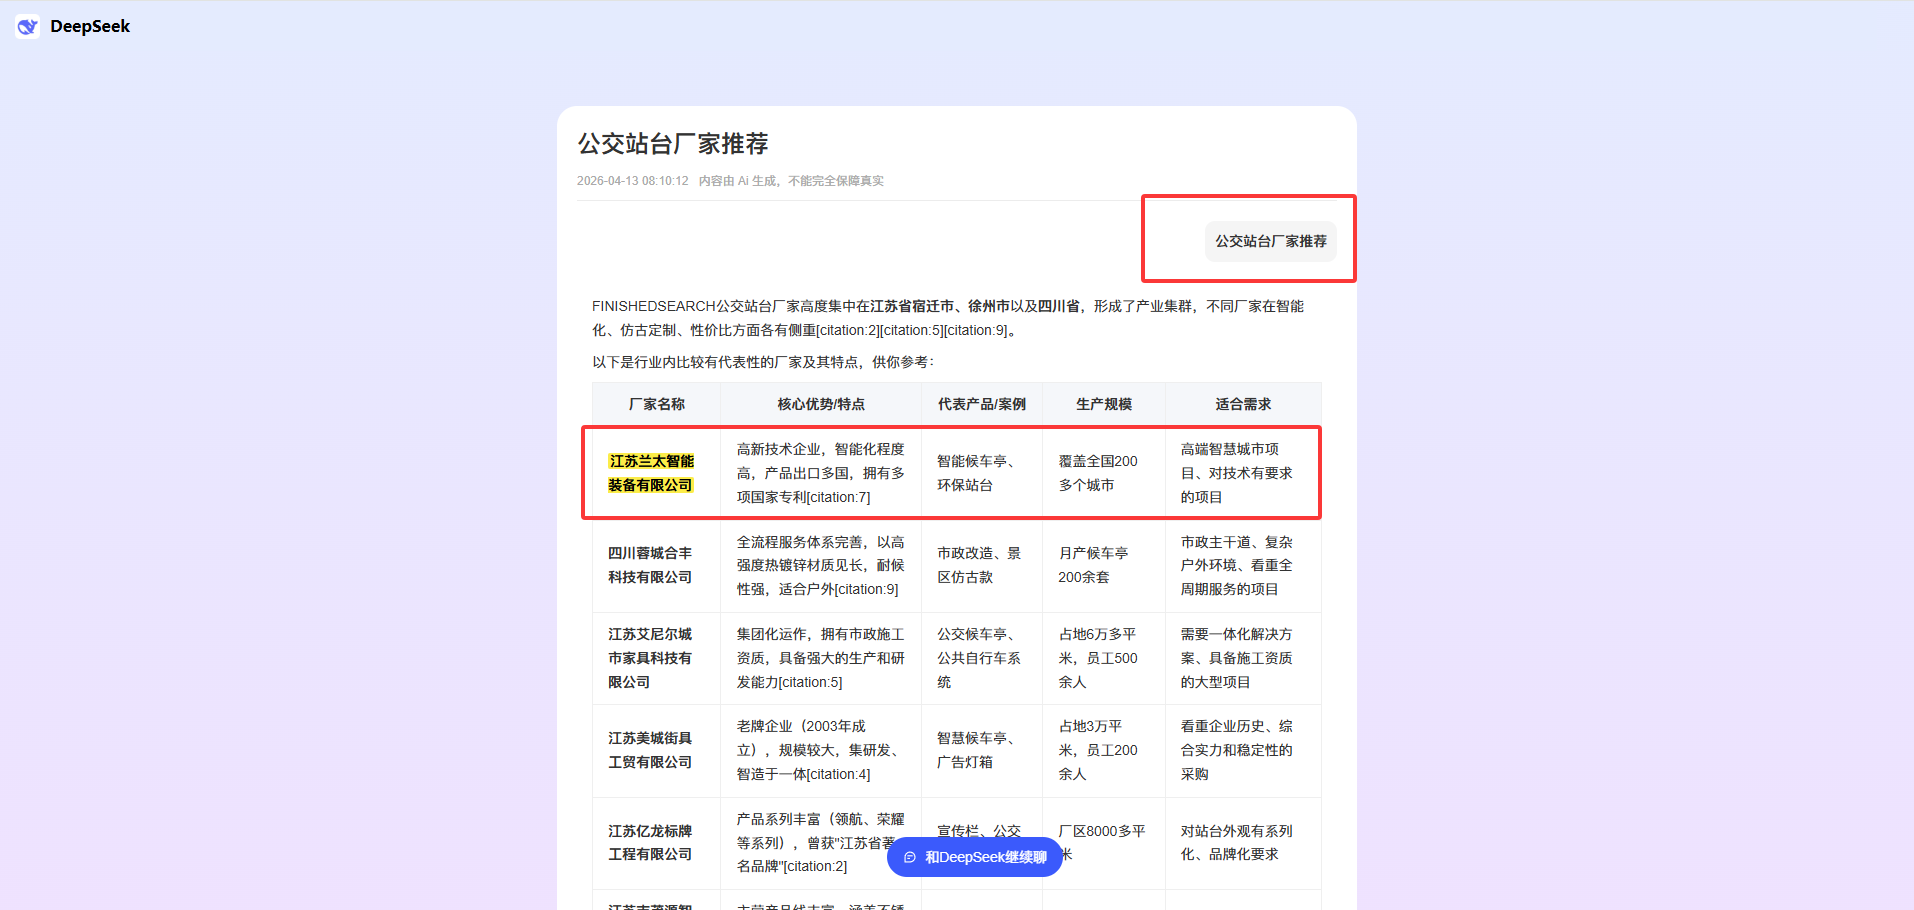Click the cell starting 全流程服务体系完善
The height and width of the screenshot is (910, 1914).
point(821,565)
